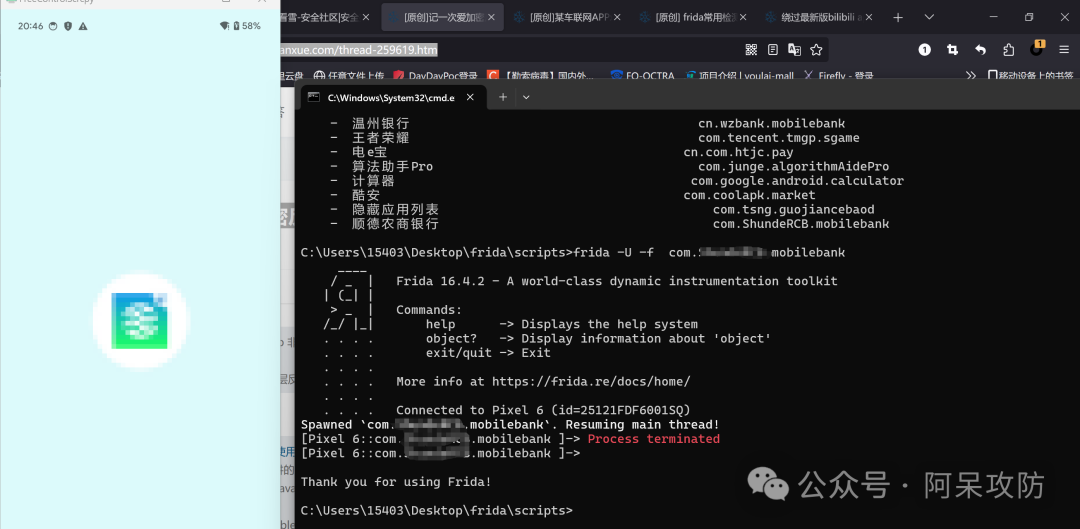The image size is (1080, 529).
Task: Open the 项目介绍 | youlai-mall bookmark
Action: point(740,76)
